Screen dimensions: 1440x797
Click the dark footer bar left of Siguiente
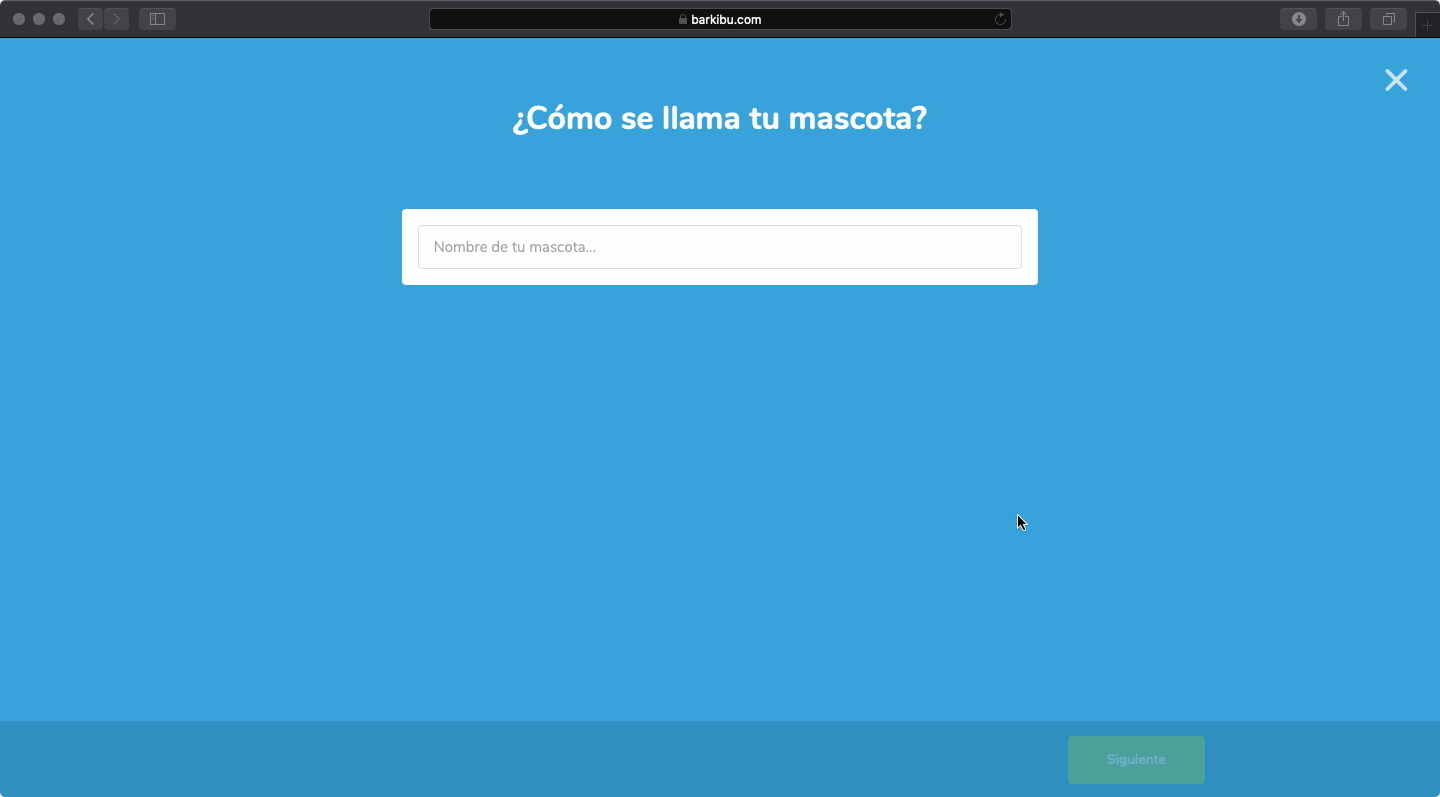tap(500, 759)
